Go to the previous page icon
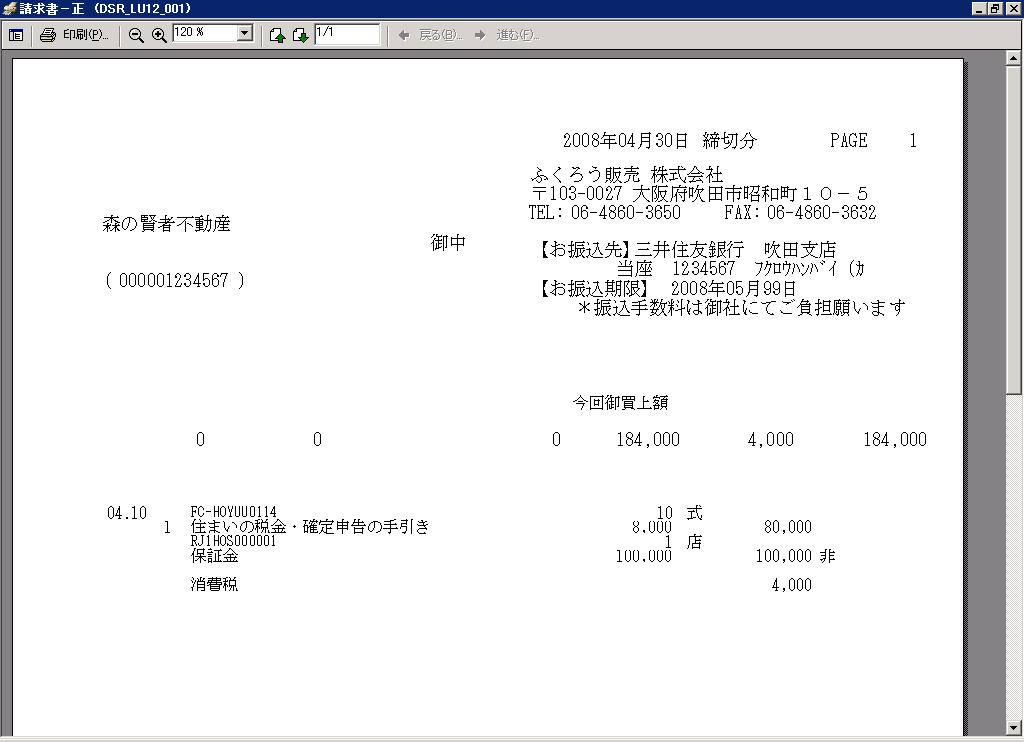The image size is (1024, 742). [277, 35]
